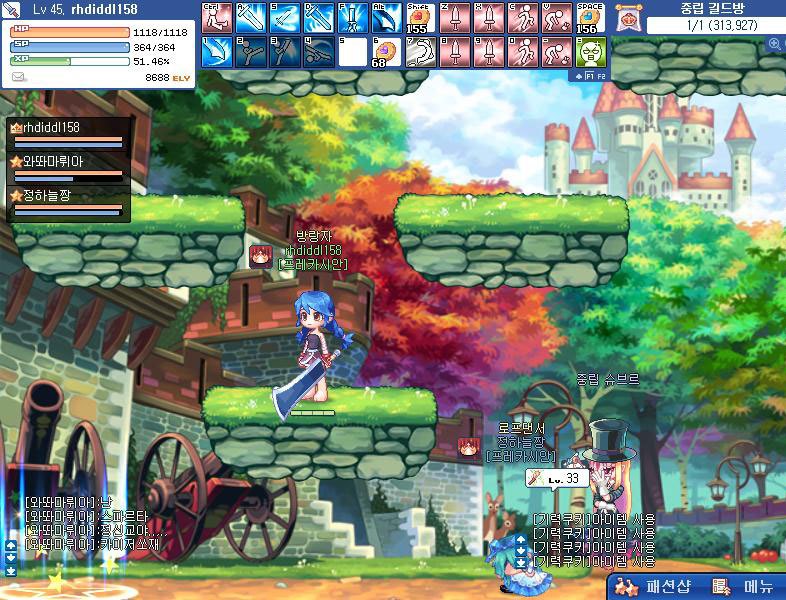Select the Shift potion slot showing 155
The height and width of the screenshot is (600, 786).
coord(417,17)
